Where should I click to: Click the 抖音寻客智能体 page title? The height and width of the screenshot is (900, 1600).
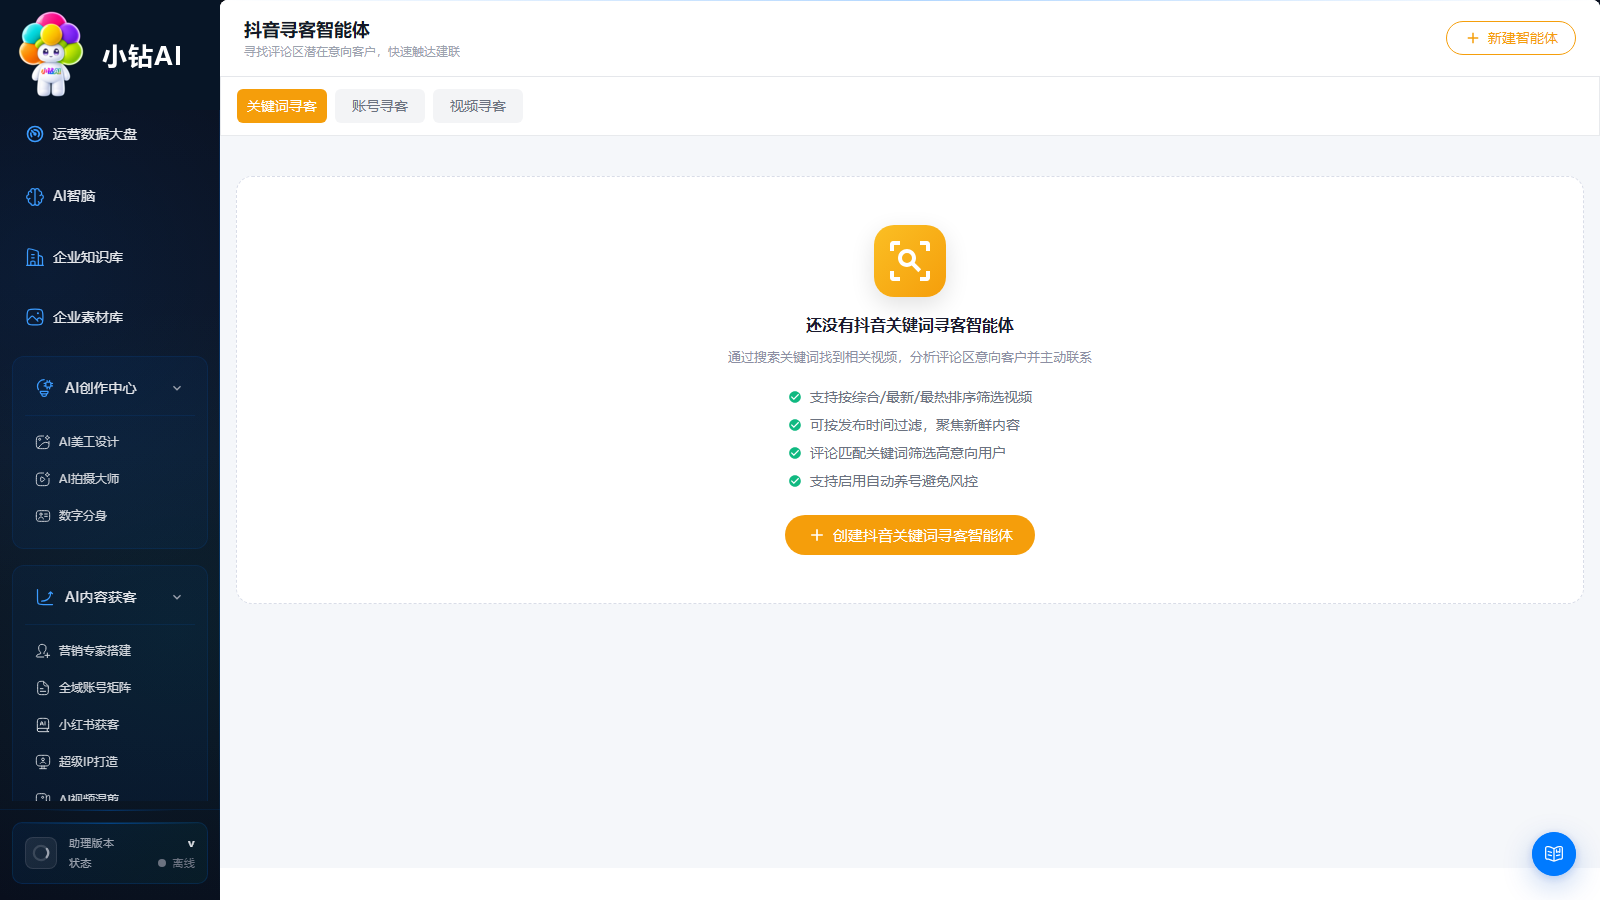point(307,30)
